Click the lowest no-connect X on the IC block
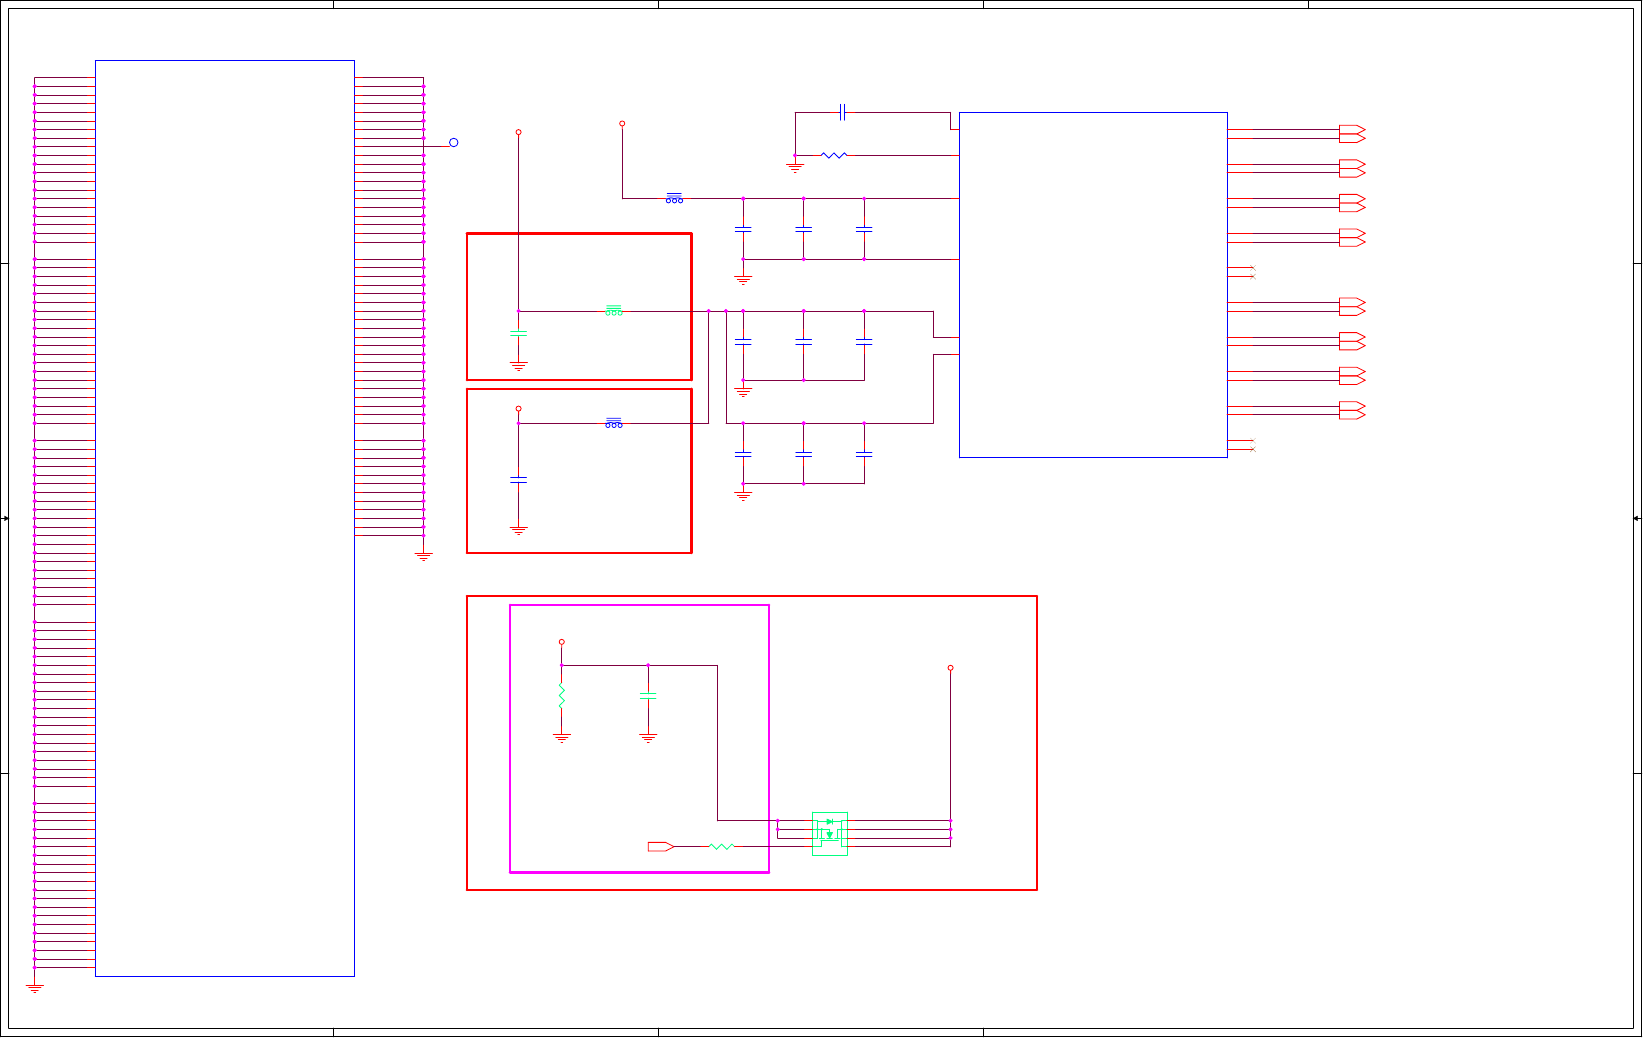 (1253, 450)
